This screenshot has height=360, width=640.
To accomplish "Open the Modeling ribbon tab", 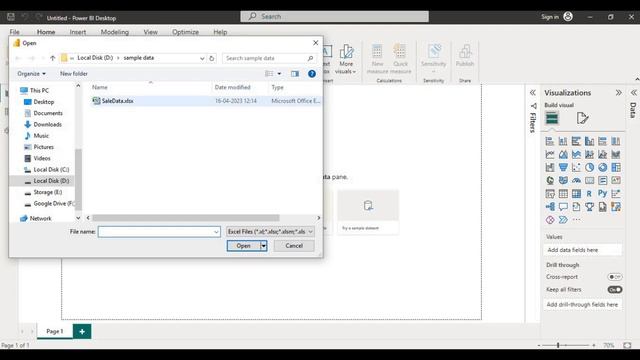I will tap(115, 32).
